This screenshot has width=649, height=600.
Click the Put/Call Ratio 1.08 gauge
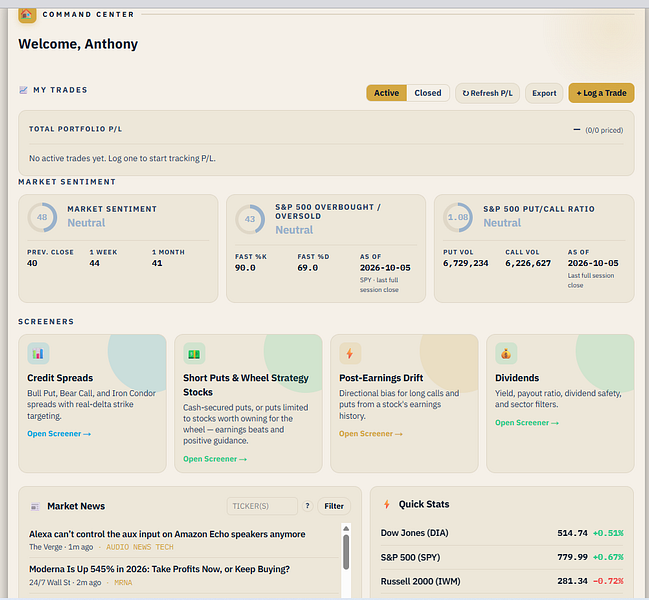(x=458, y=217)
